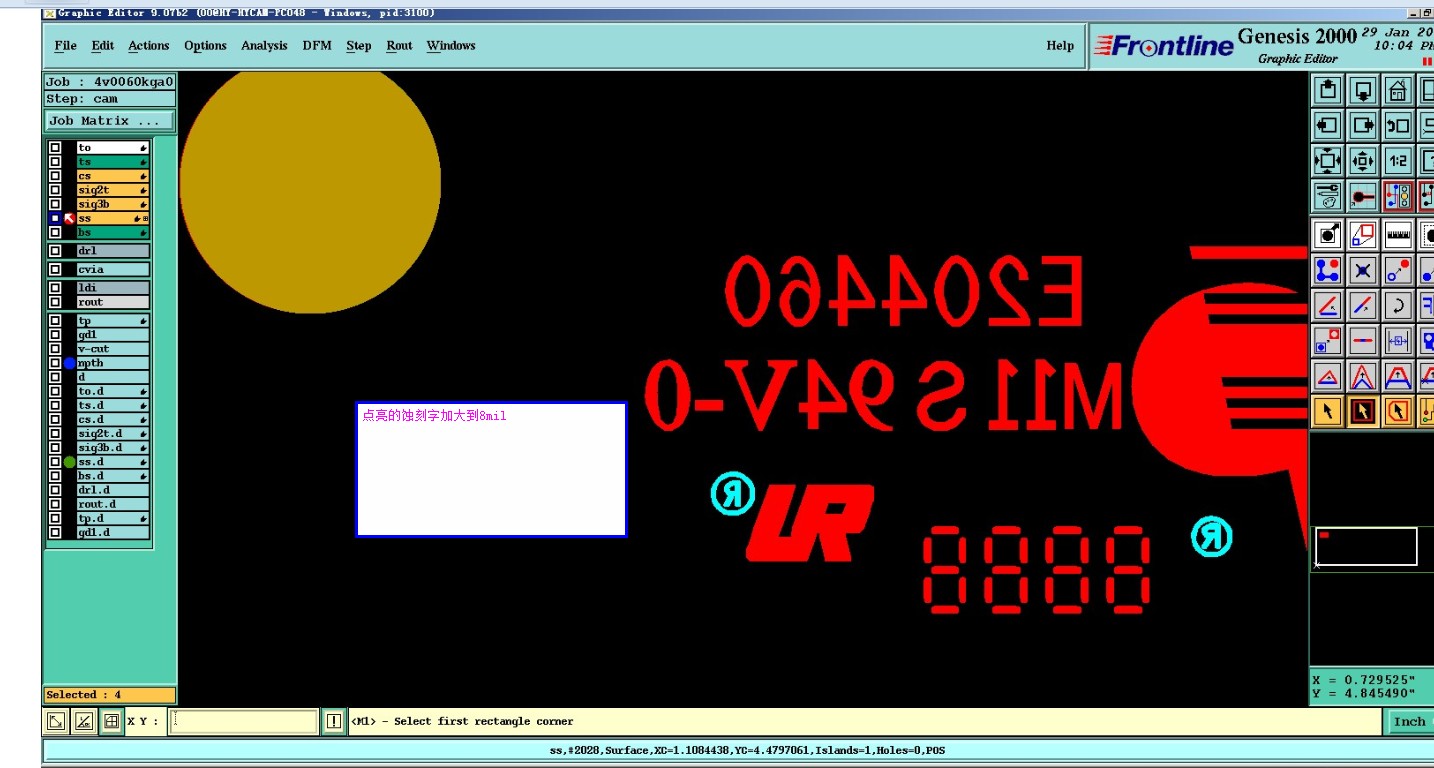Click the angle coordinate mode icon

(84, 721)
